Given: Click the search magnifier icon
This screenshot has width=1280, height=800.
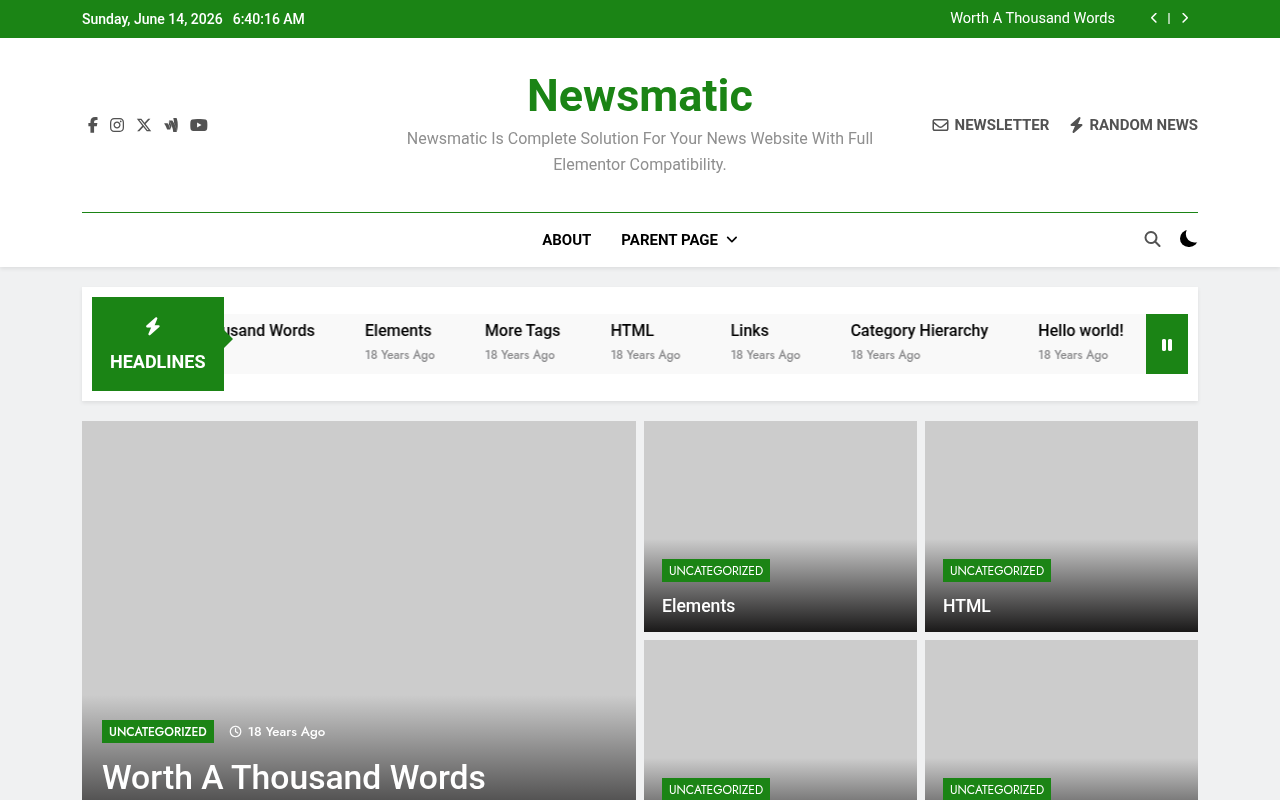Looking at the screenshot, I should (1152, 239).
